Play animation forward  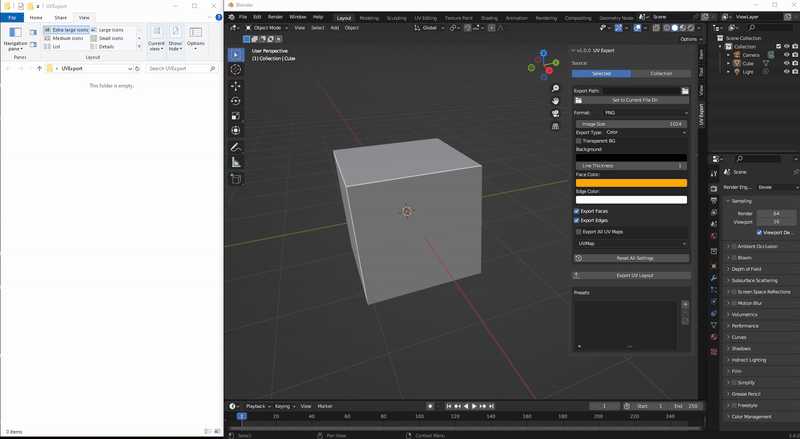tap(474, 406)
